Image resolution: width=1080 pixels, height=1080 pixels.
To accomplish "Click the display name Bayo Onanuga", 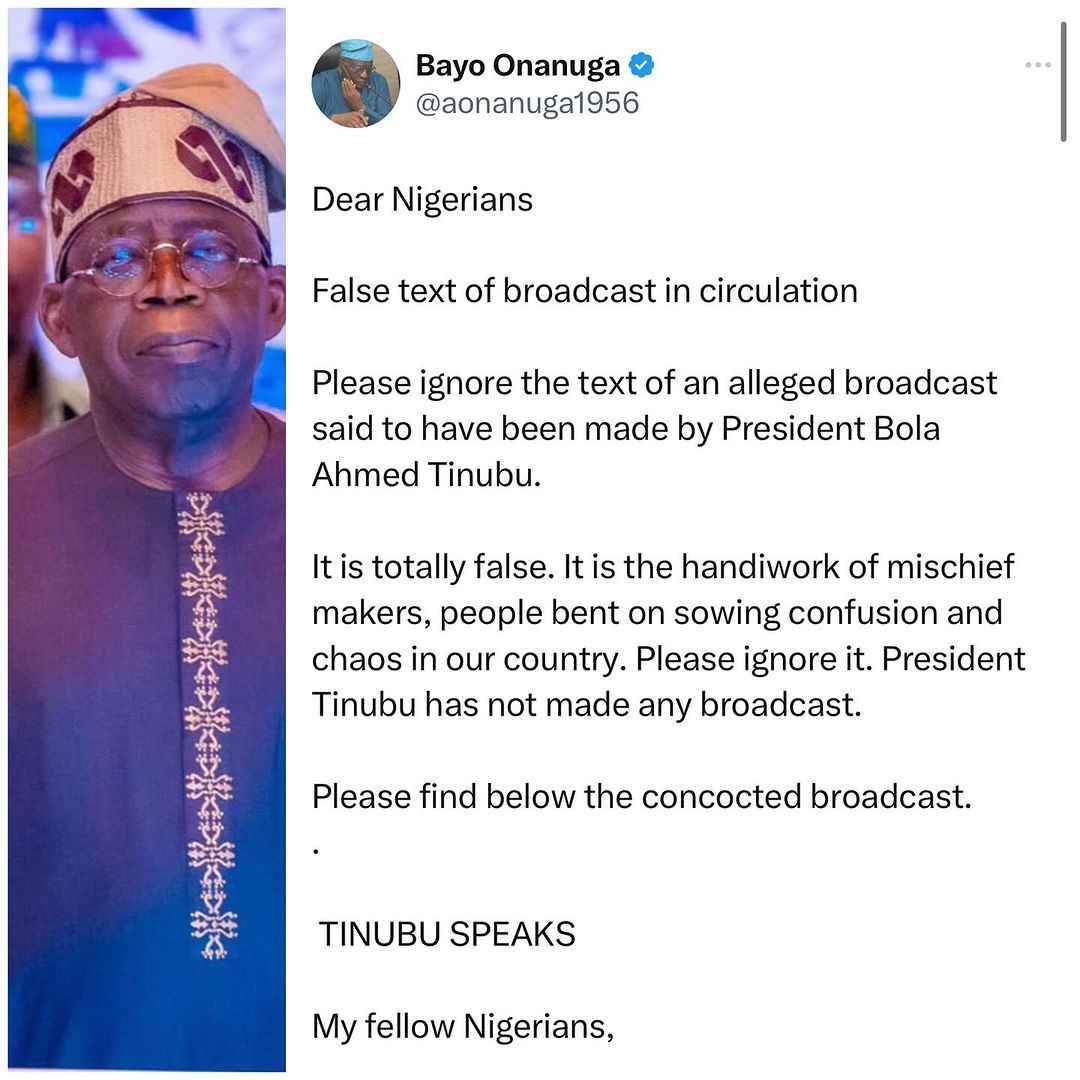I will coord(517,65).
